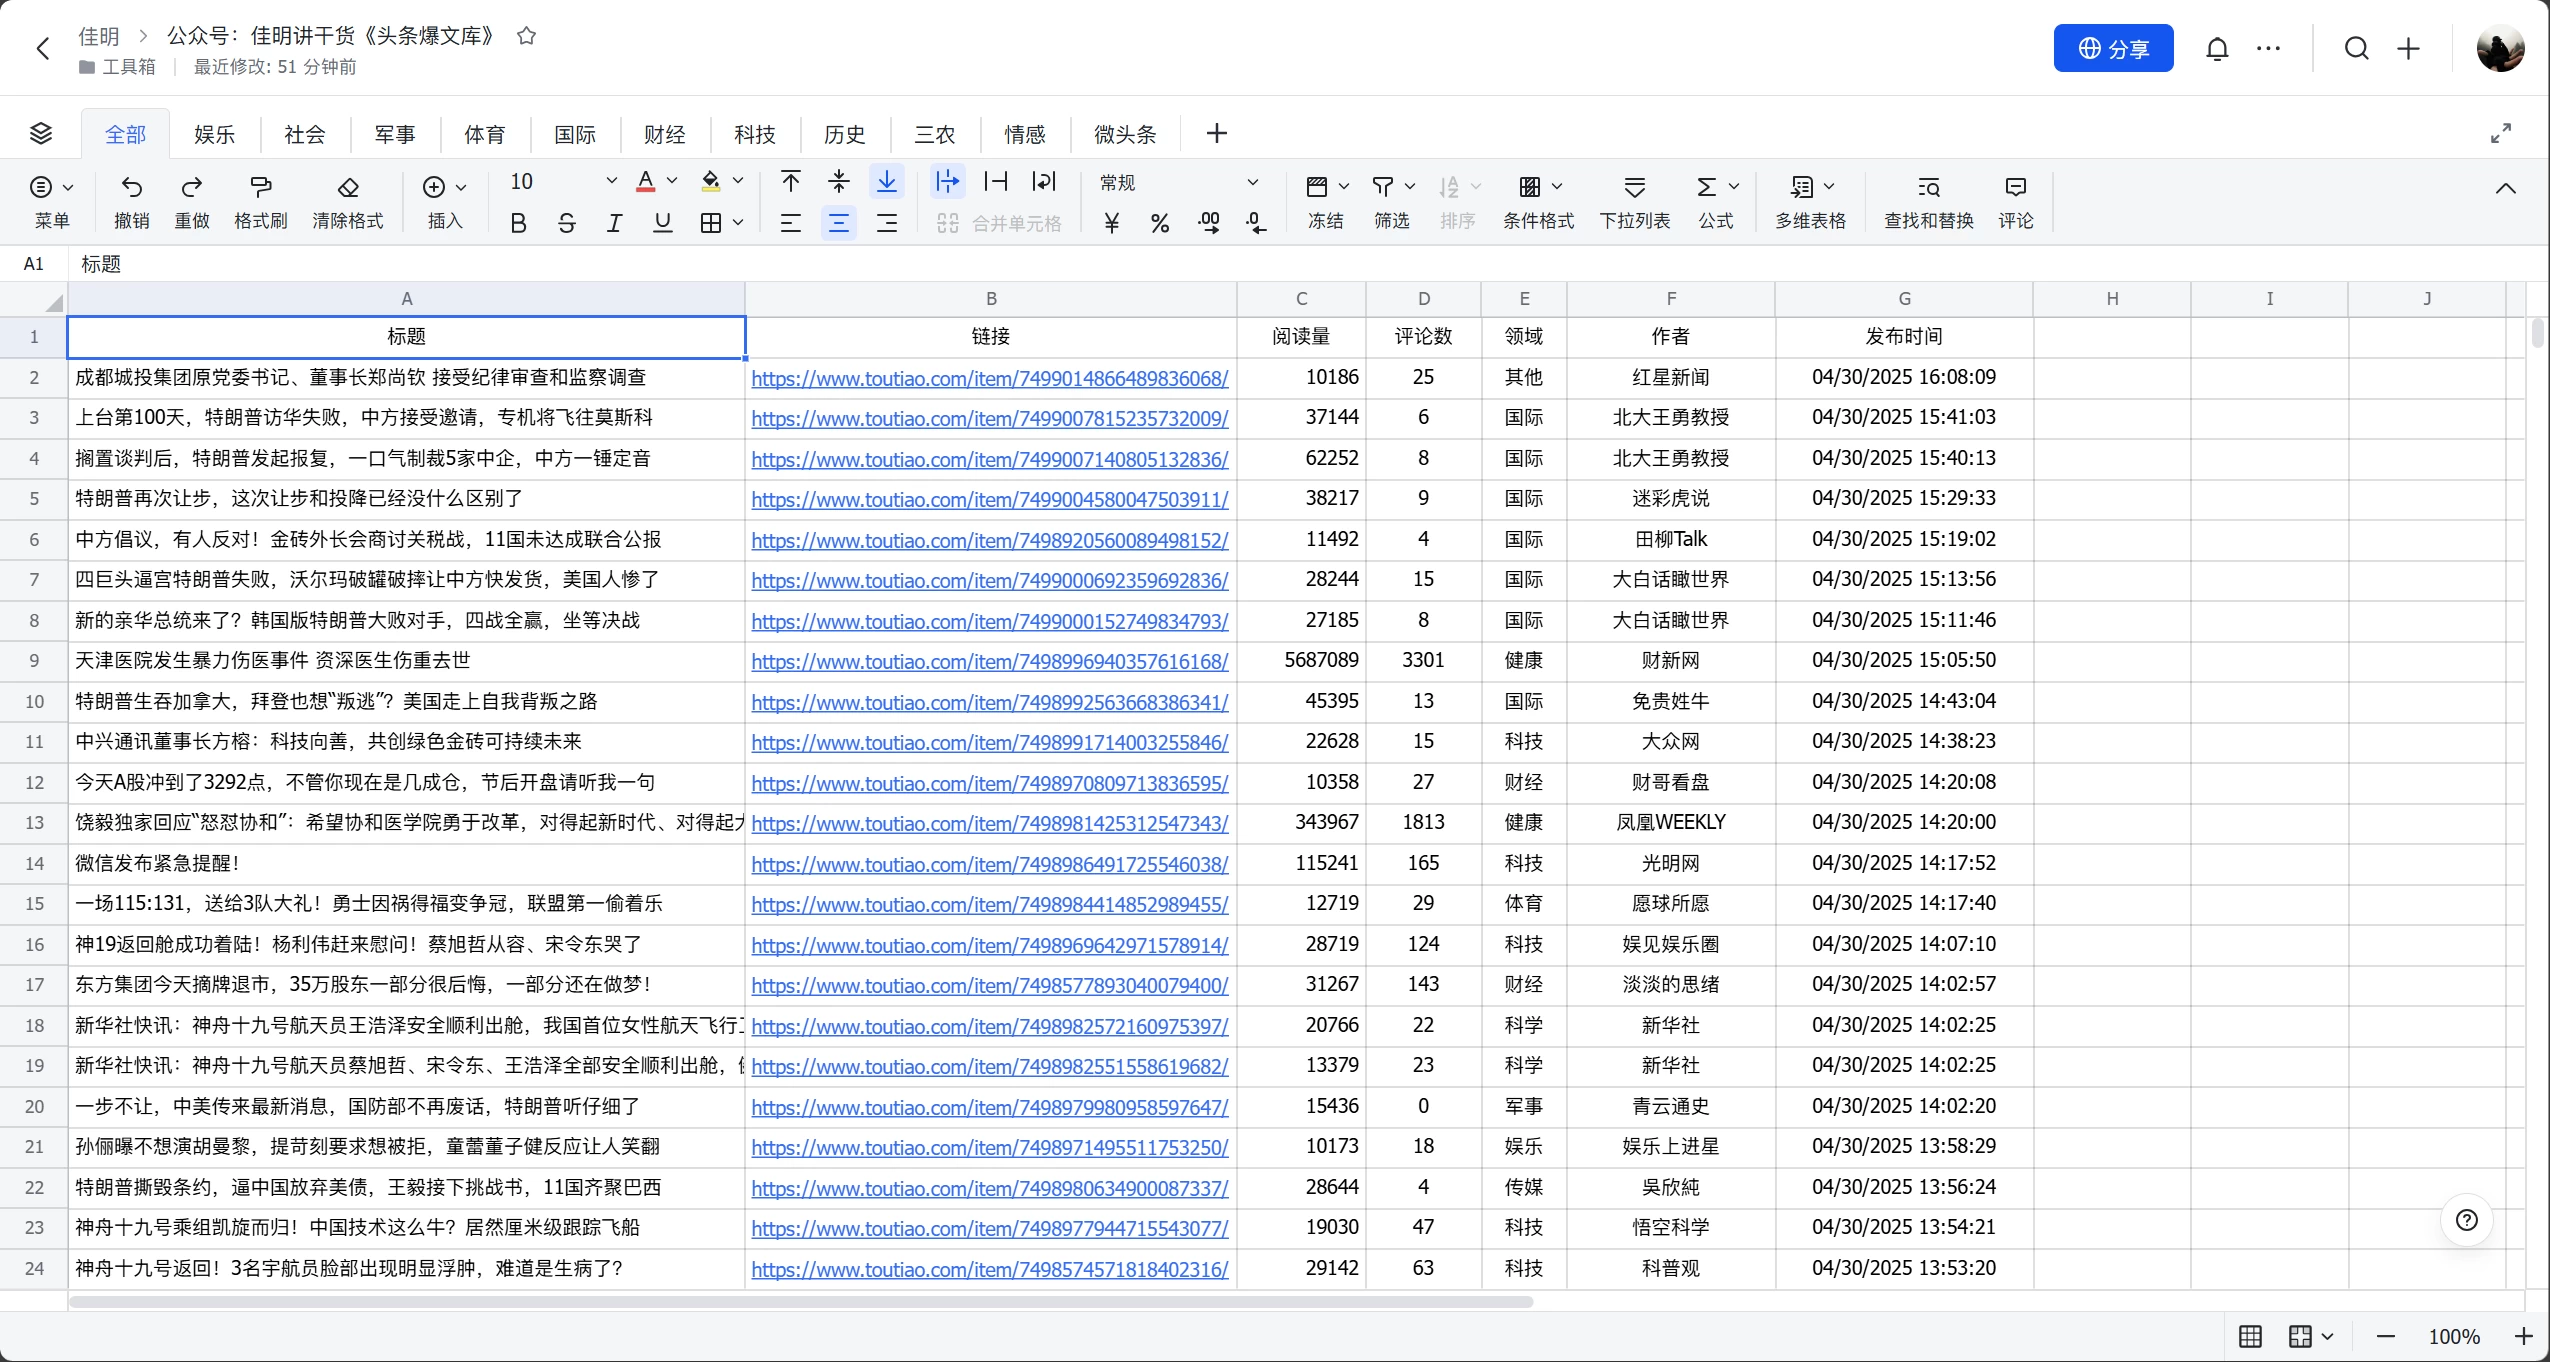Screen dimensions: 2550x1362
Task: Open the Insert (插入) menu
Action: tap(445, 200)
